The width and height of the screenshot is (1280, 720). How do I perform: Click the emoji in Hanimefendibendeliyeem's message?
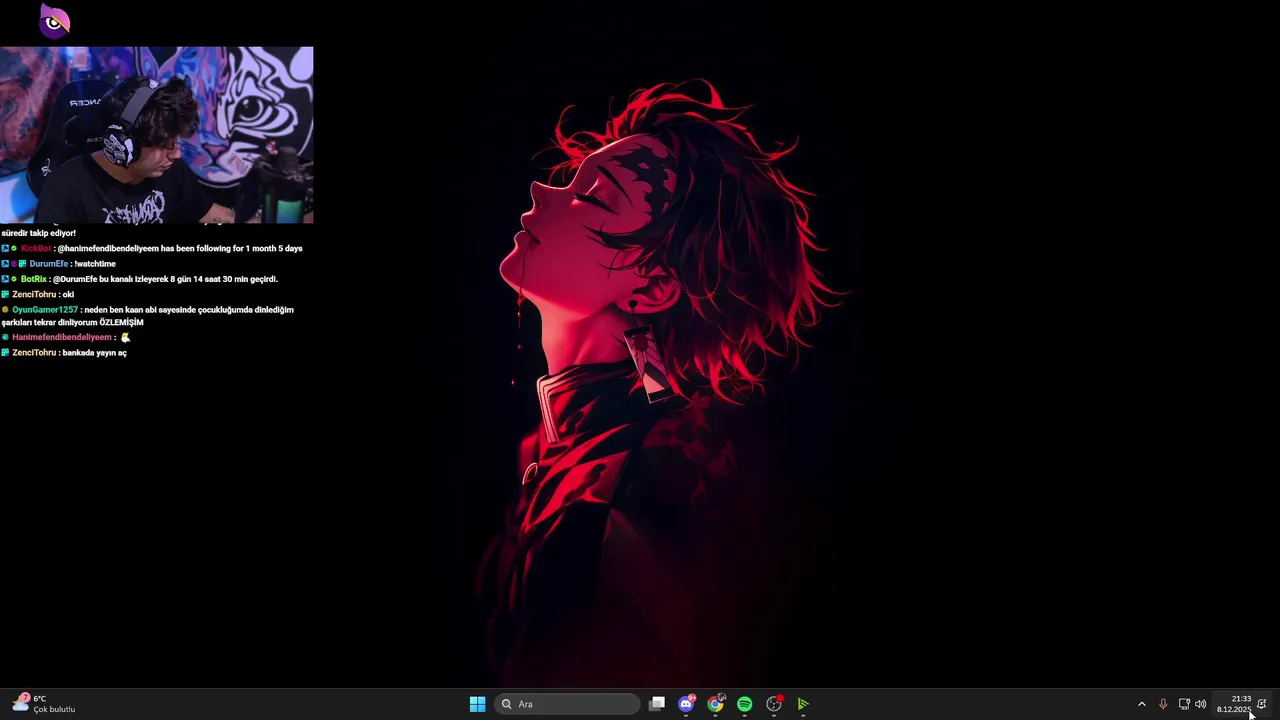[125, 337]
